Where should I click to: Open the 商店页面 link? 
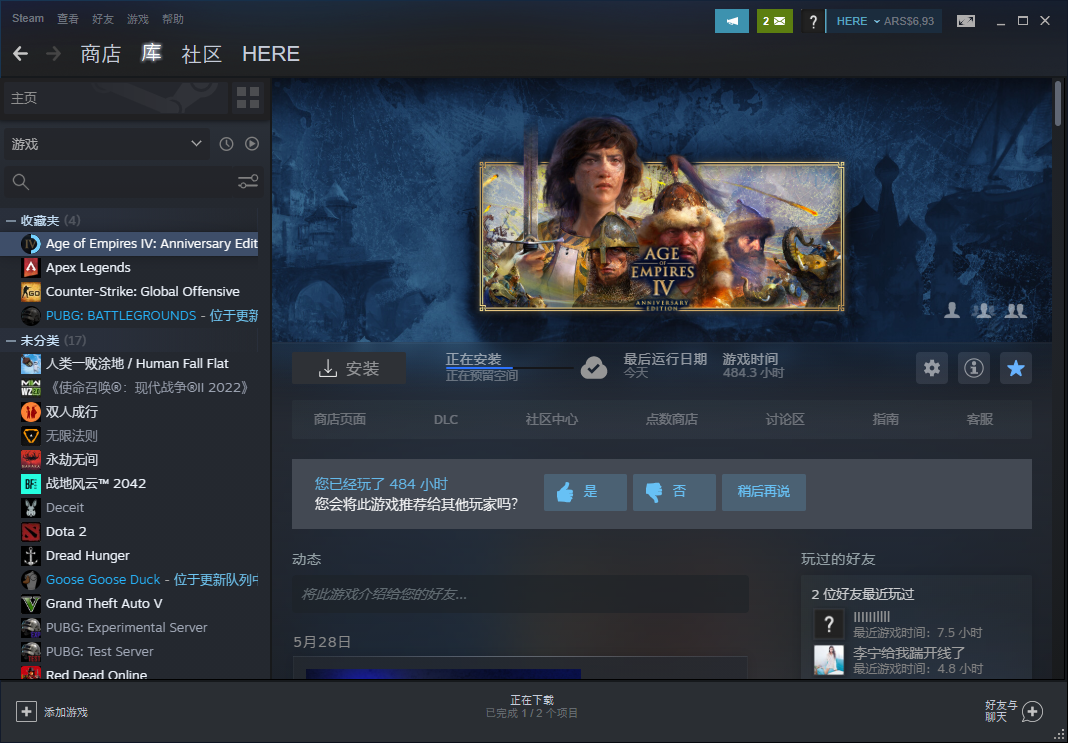340,420
